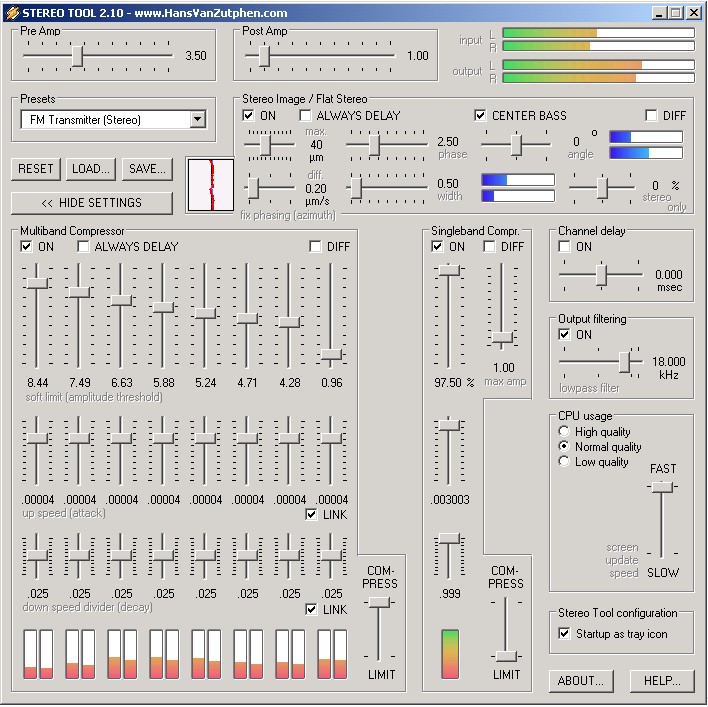
Task: Click the Singleband compression level meter
Action: click(x=450, y=654)
